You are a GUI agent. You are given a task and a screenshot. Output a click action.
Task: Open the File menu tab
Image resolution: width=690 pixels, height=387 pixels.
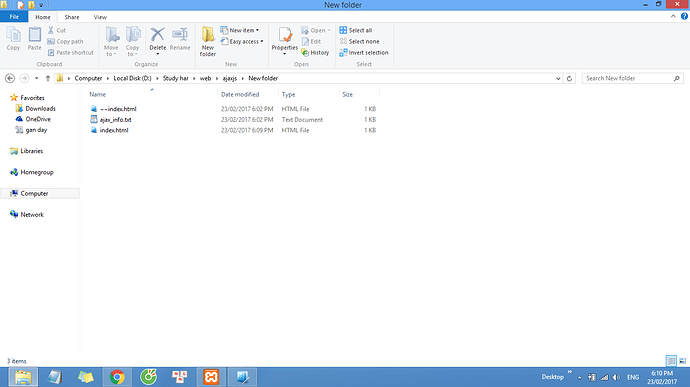pos(14,17)
